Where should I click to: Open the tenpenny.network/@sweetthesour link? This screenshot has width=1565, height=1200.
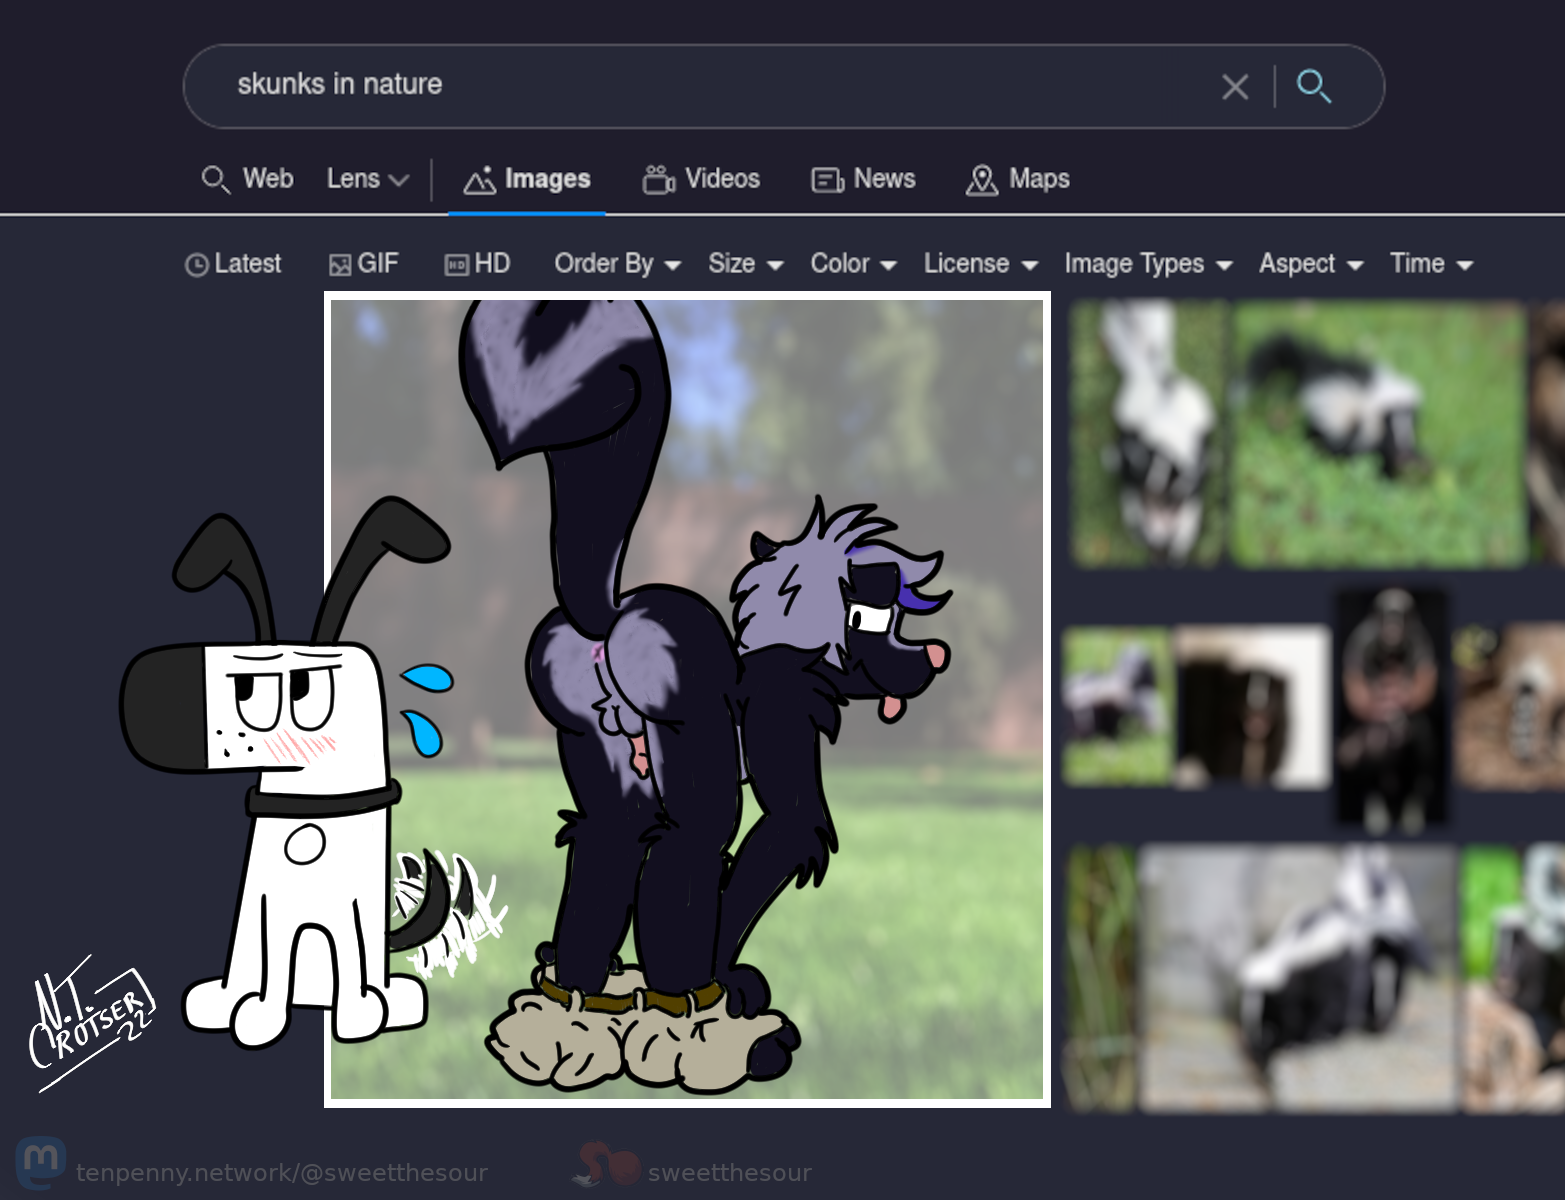coord(282,1172)
